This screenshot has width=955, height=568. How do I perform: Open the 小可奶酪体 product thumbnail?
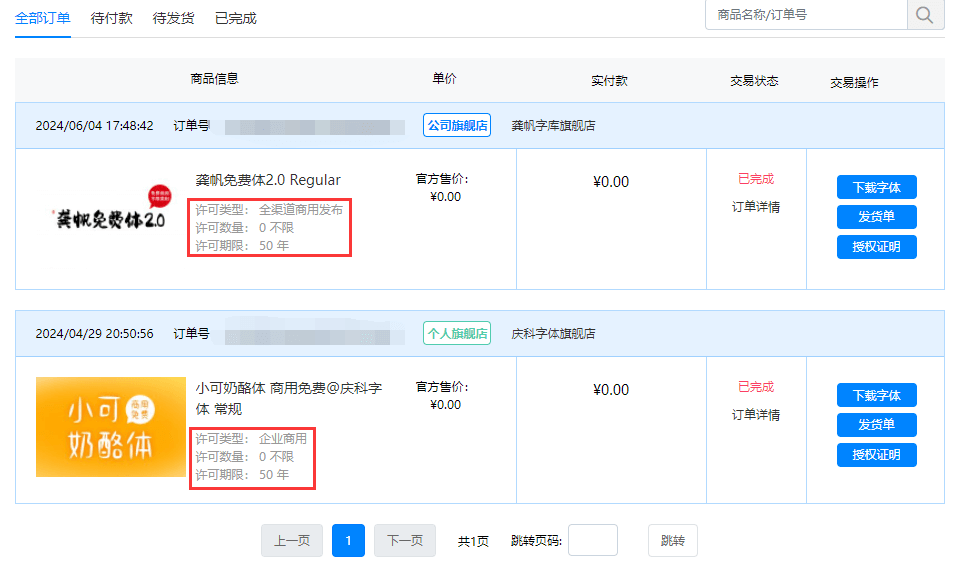(111, 427)
